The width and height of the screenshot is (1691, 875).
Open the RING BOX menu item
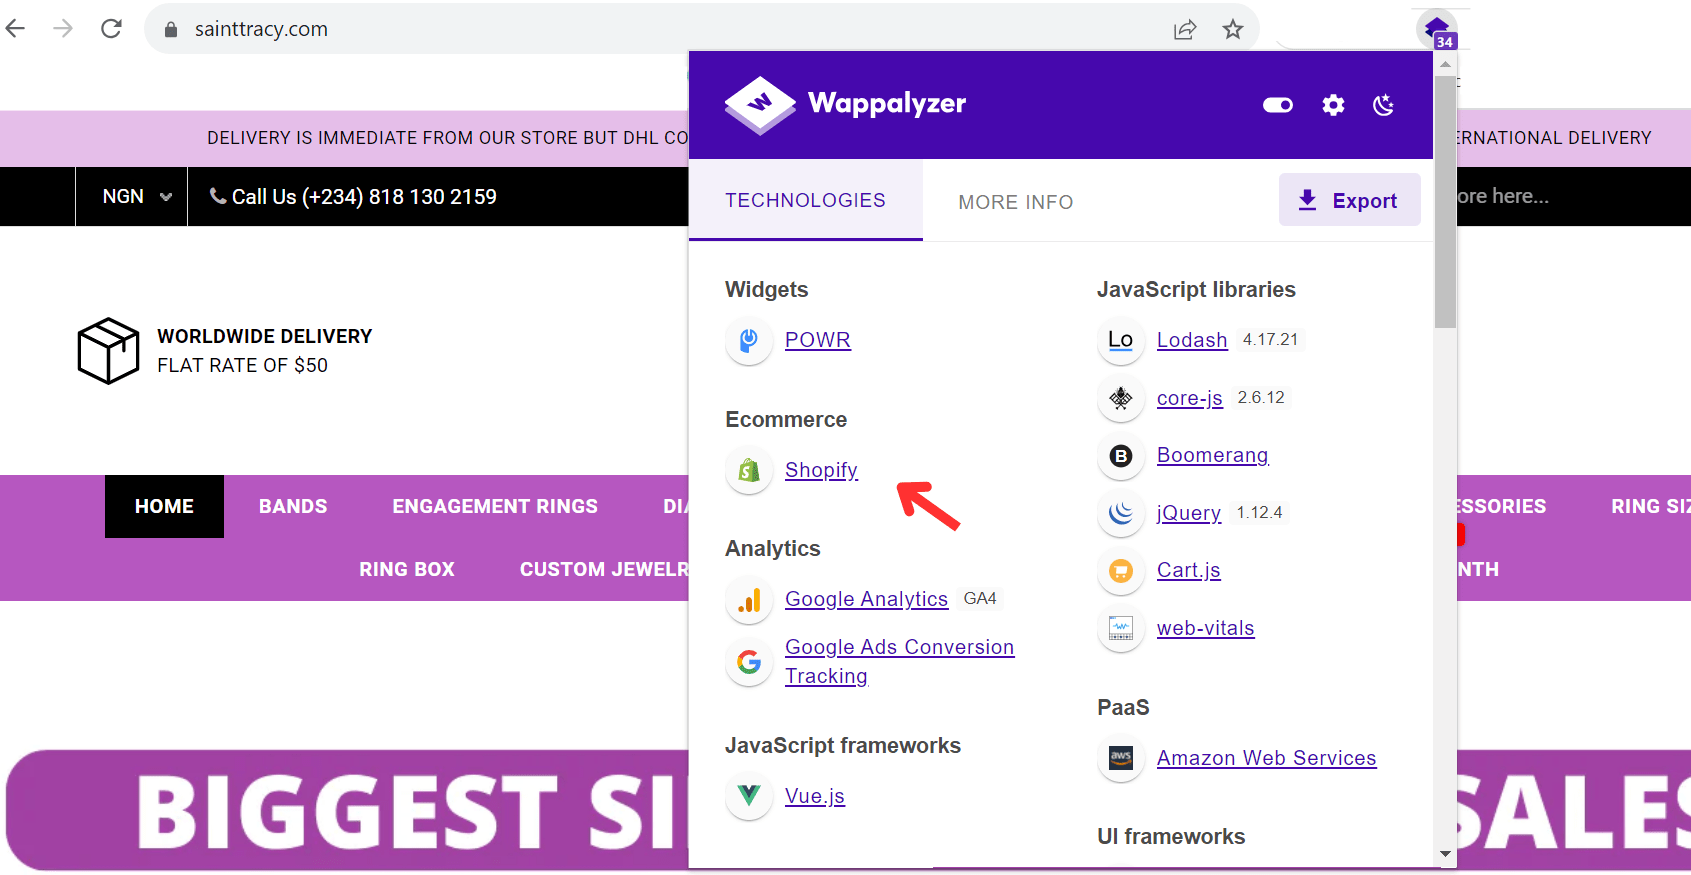[407, 569]
